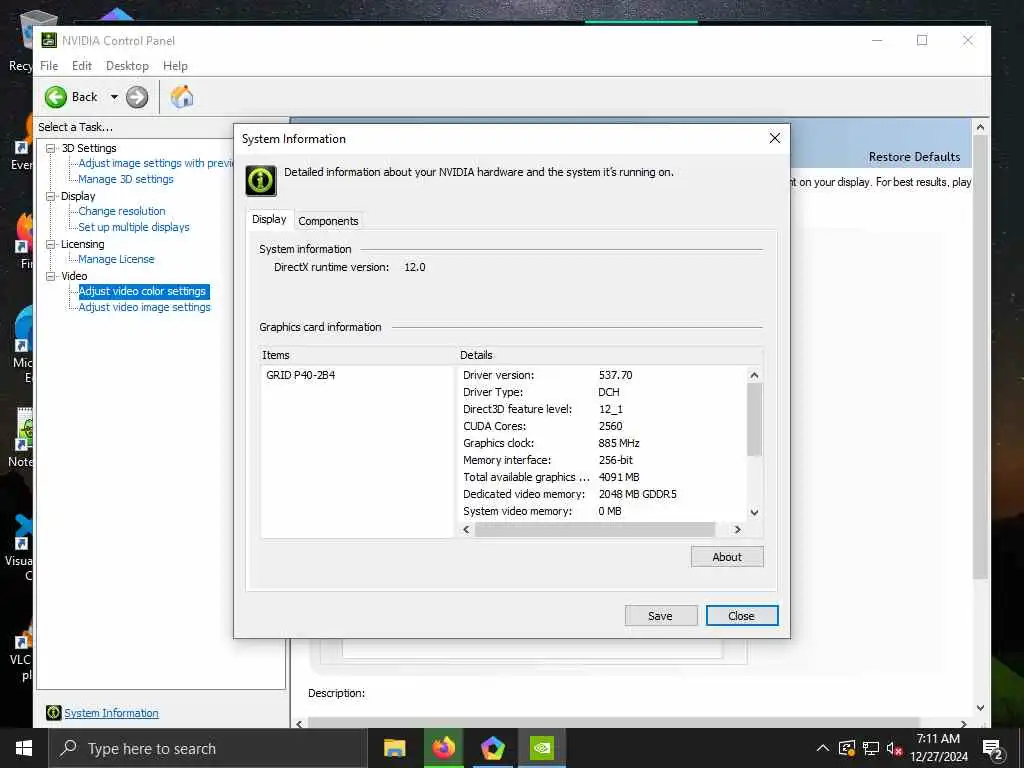
Task: Click the System Information icon at bottom left
Action: point(54,713)
